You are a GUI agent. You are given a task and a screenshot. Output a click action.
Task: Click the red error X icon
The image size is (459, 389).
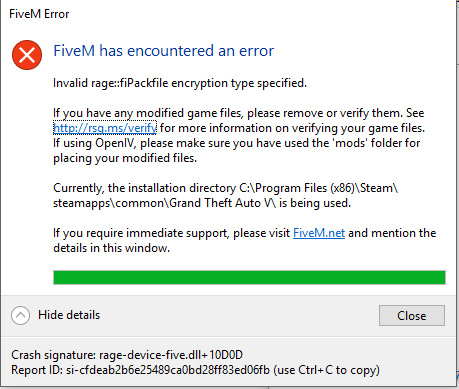27,55
